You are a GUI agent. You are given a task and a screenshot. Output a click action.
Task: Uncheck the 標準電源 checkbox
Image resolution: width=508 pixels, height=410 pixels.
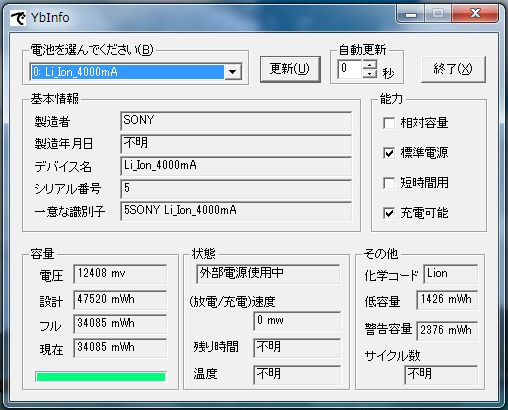pos(389,153)
